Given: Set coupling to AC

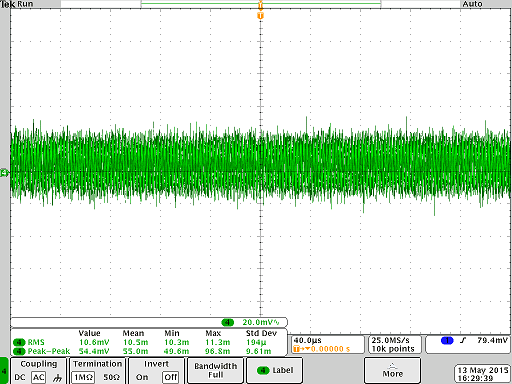Looking at the screenshot, I should (x=38, y=377).
